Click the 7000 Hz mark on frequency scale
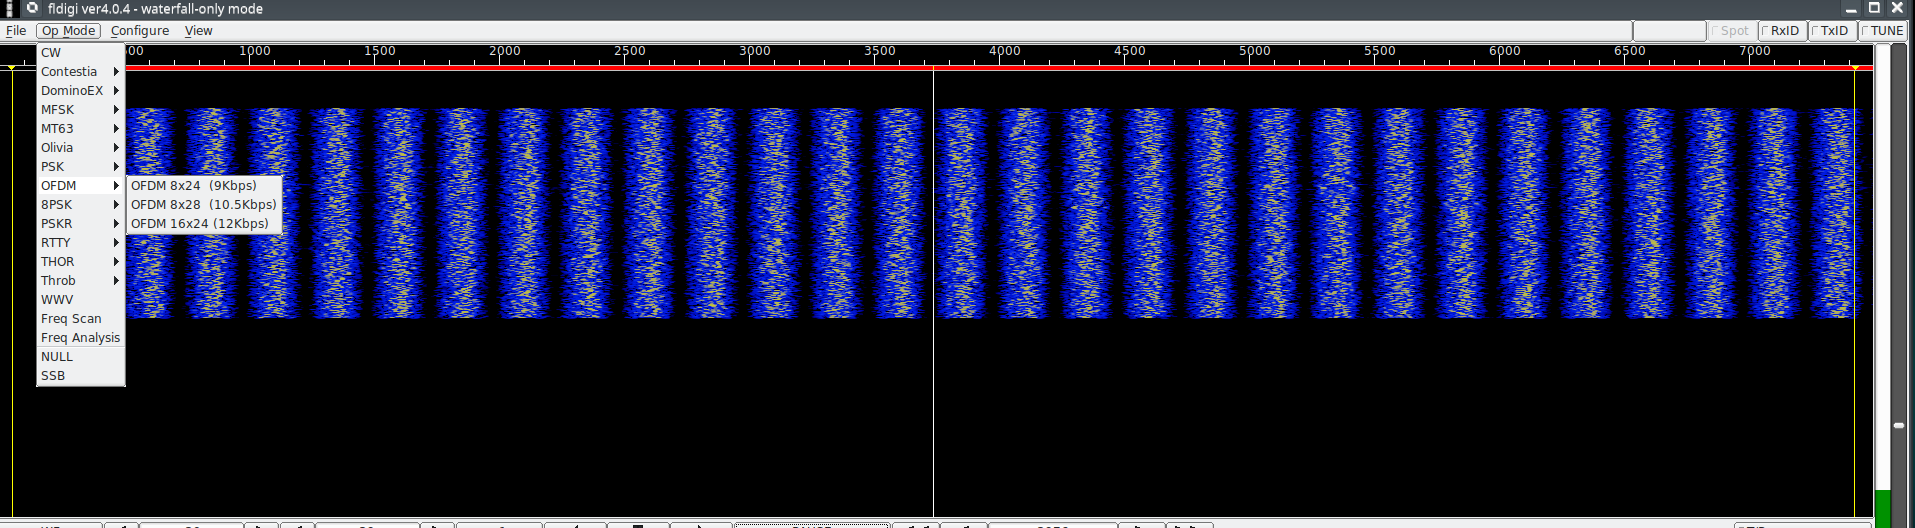 [1755, 51]
